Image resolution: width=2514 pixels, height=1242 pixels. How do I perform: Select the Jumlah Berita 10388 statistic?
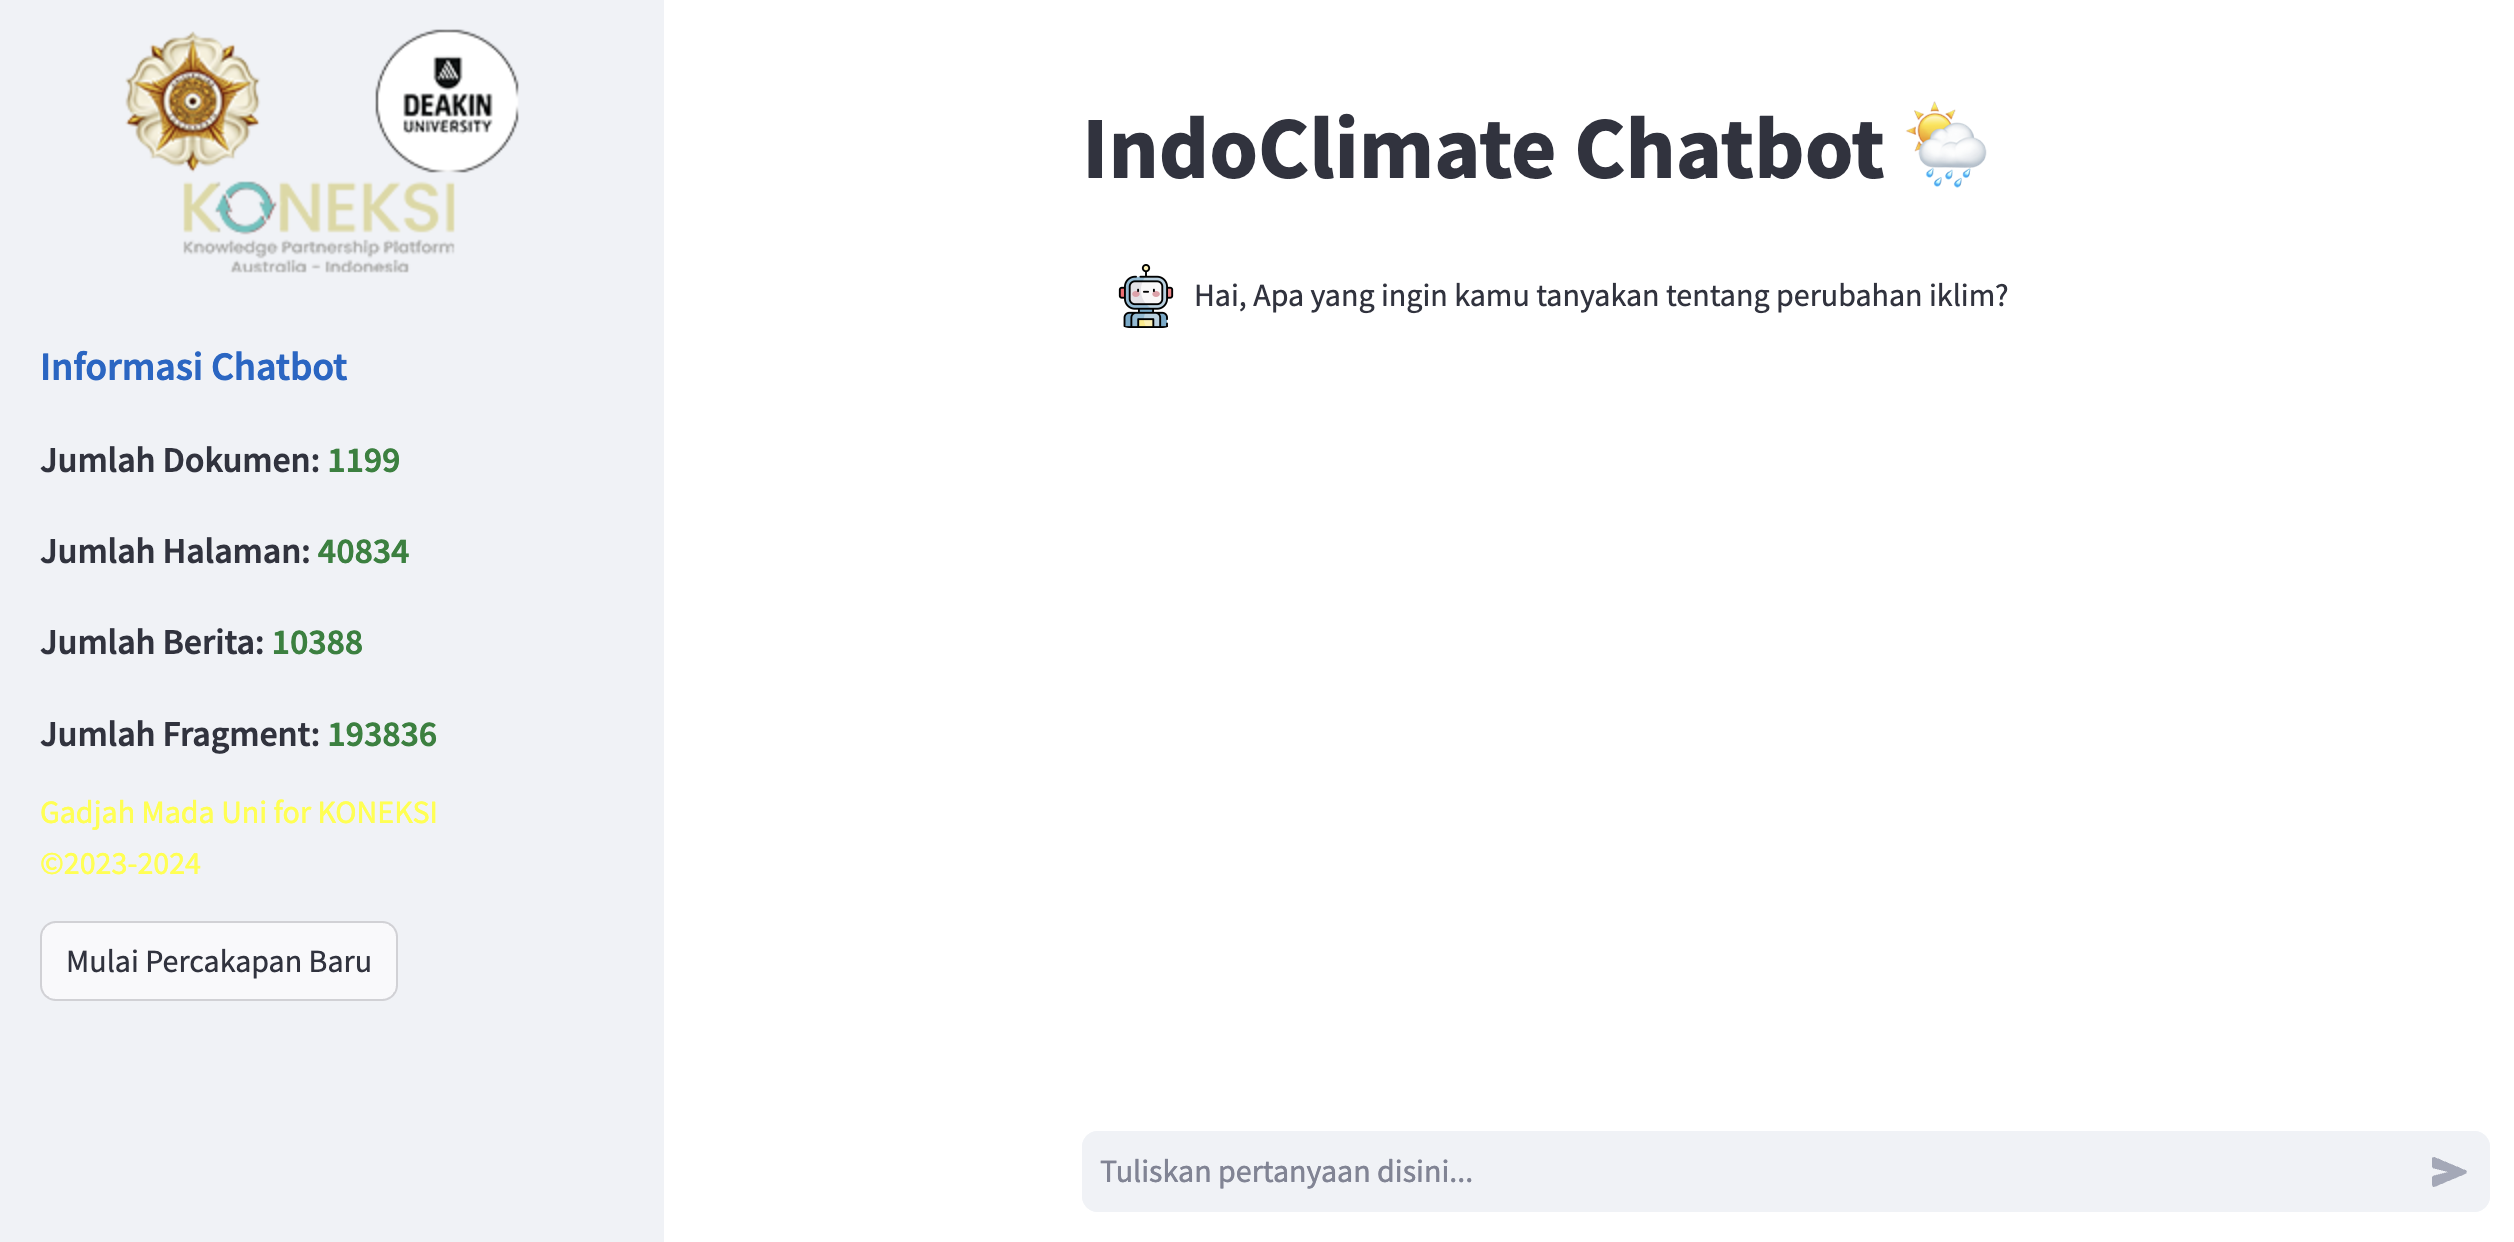[x=201, y=642]
